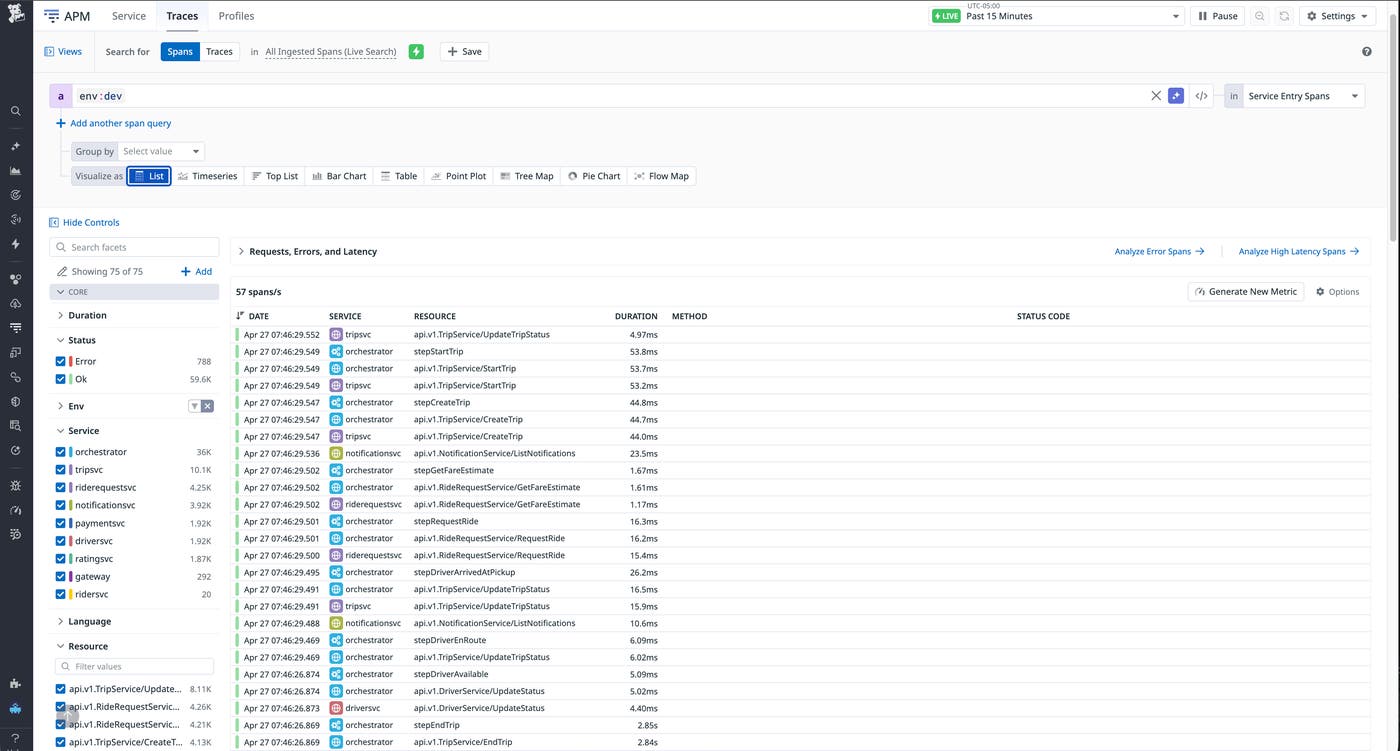Toggle the gateway service checkbox

click(61, 576)
